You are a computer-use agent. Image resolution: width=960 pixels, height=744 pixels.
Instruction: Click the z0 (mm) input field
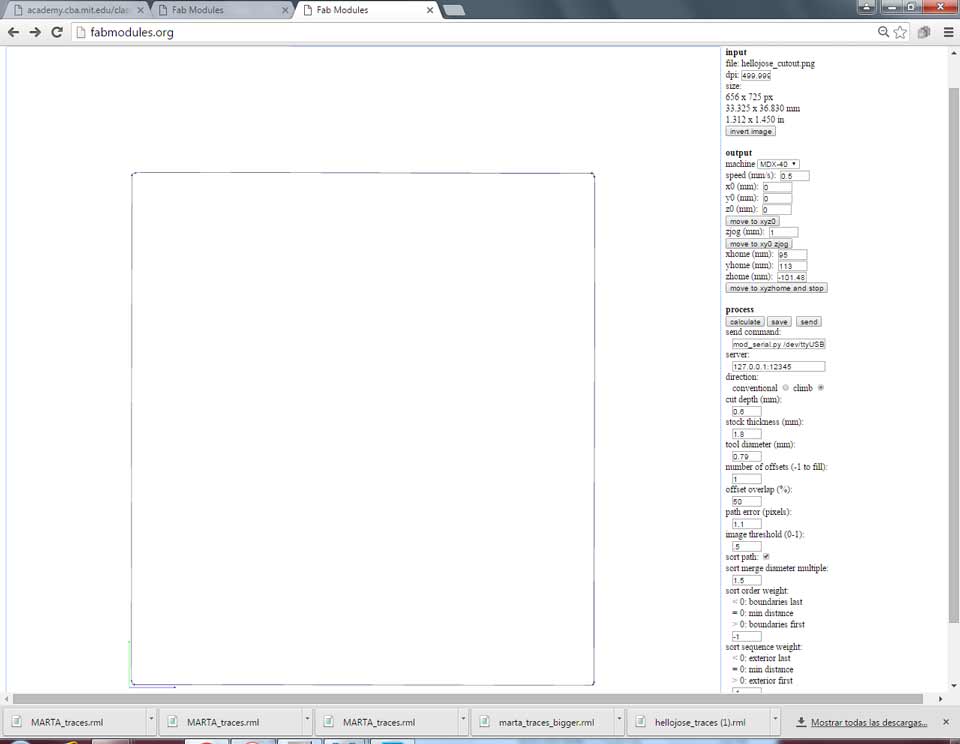tap(776, 209)
